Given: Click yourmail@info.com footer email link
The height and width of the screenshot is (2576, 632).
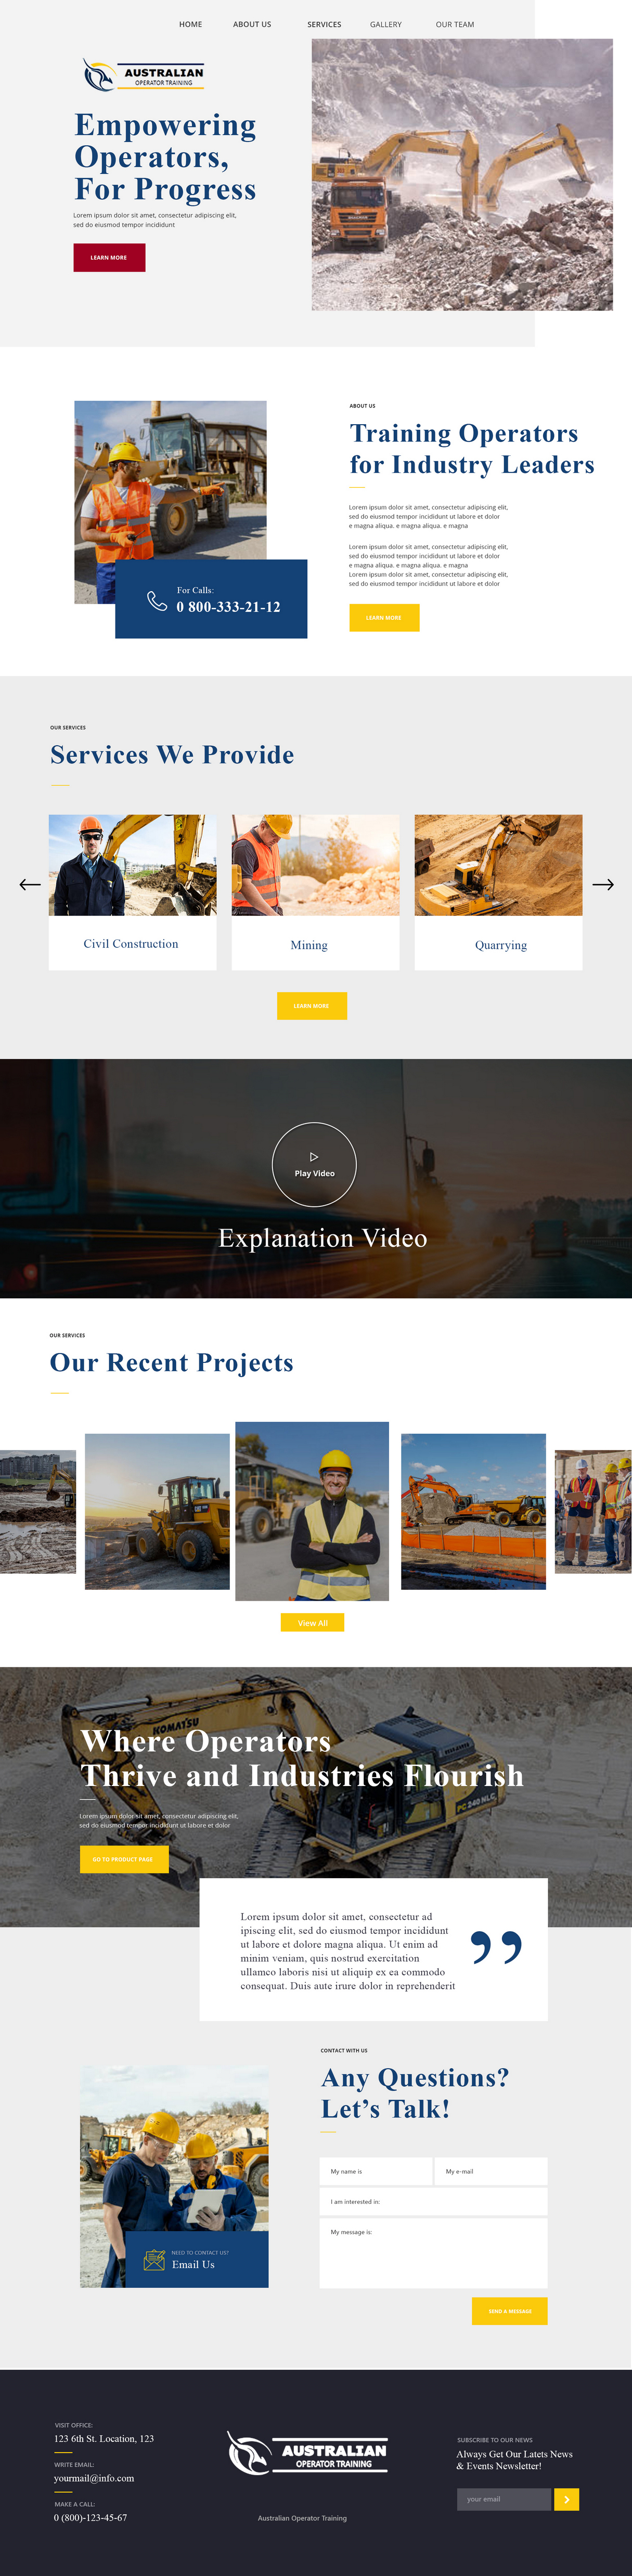Looking at the screenshot, I should pyautogui.click(x=94, y=2478).
